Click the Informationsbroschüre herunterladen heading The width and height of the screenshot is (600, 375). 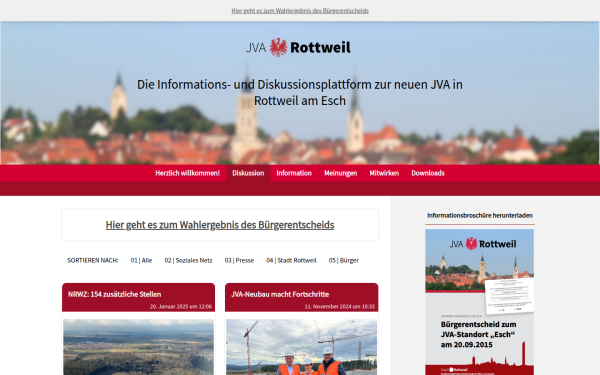click(x=480, y=215)
